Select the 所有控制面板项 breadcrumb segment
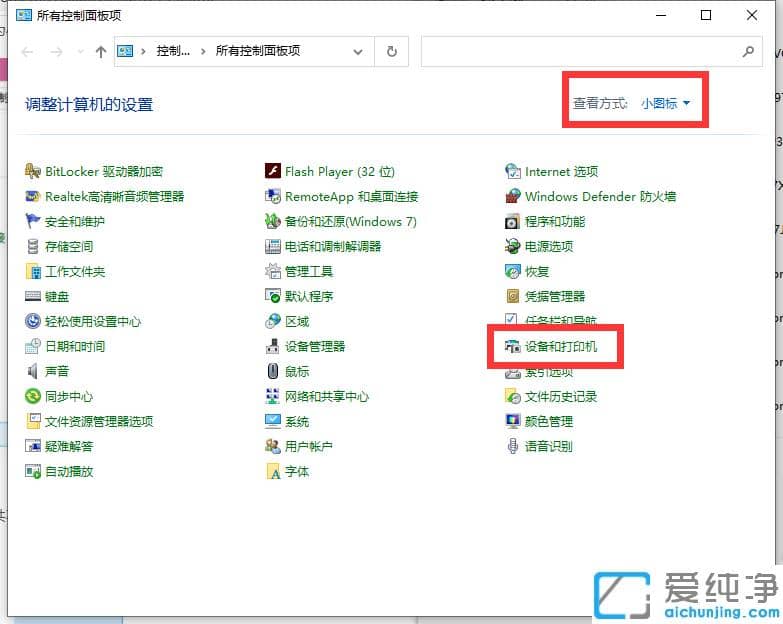Screen dimensions: 783x624 [x=258, y=51]
